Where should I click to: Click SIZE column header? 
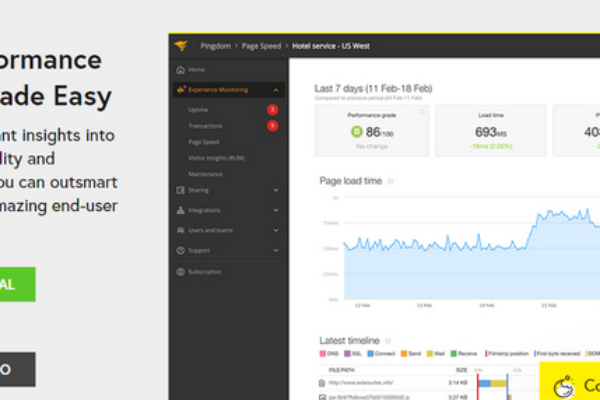pos(461,370)
